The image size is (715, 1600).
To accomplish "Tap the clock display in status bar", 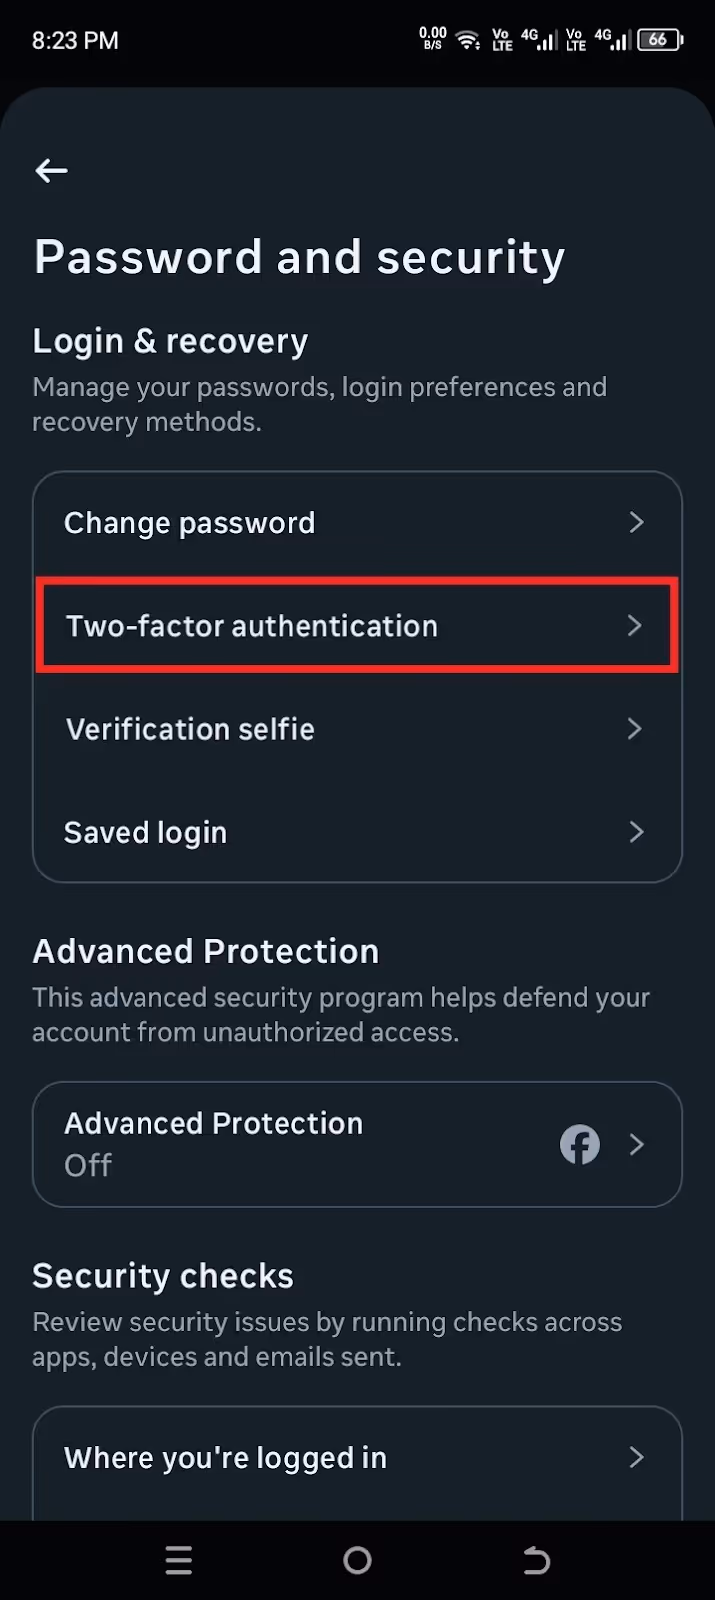I will tap(73, 40).
